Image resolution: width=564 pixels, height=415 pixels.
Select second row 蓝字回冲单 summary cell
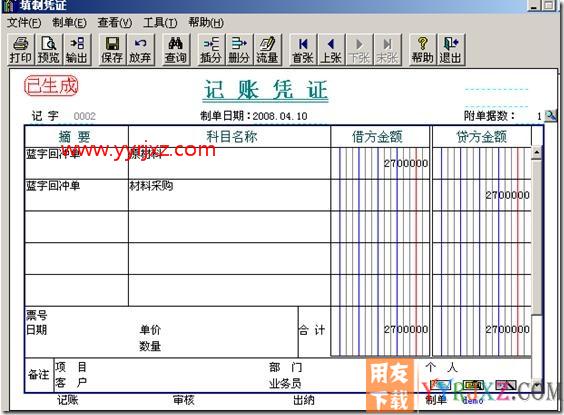click(x=76, y=195)
